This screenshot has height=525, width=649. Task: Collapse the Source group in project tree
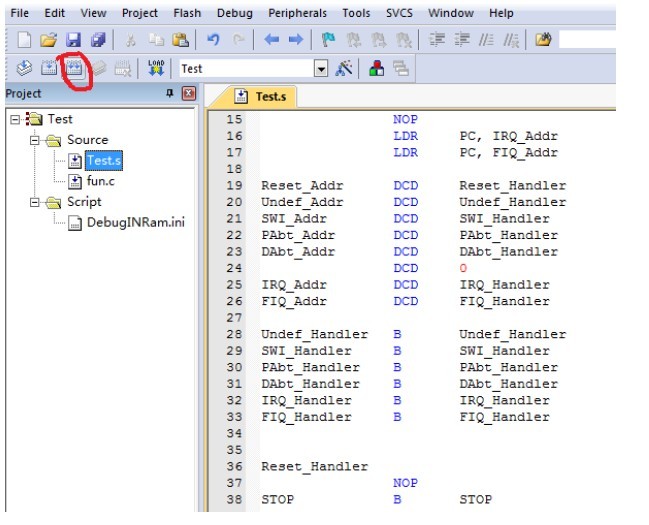click(x=36, y=140)
